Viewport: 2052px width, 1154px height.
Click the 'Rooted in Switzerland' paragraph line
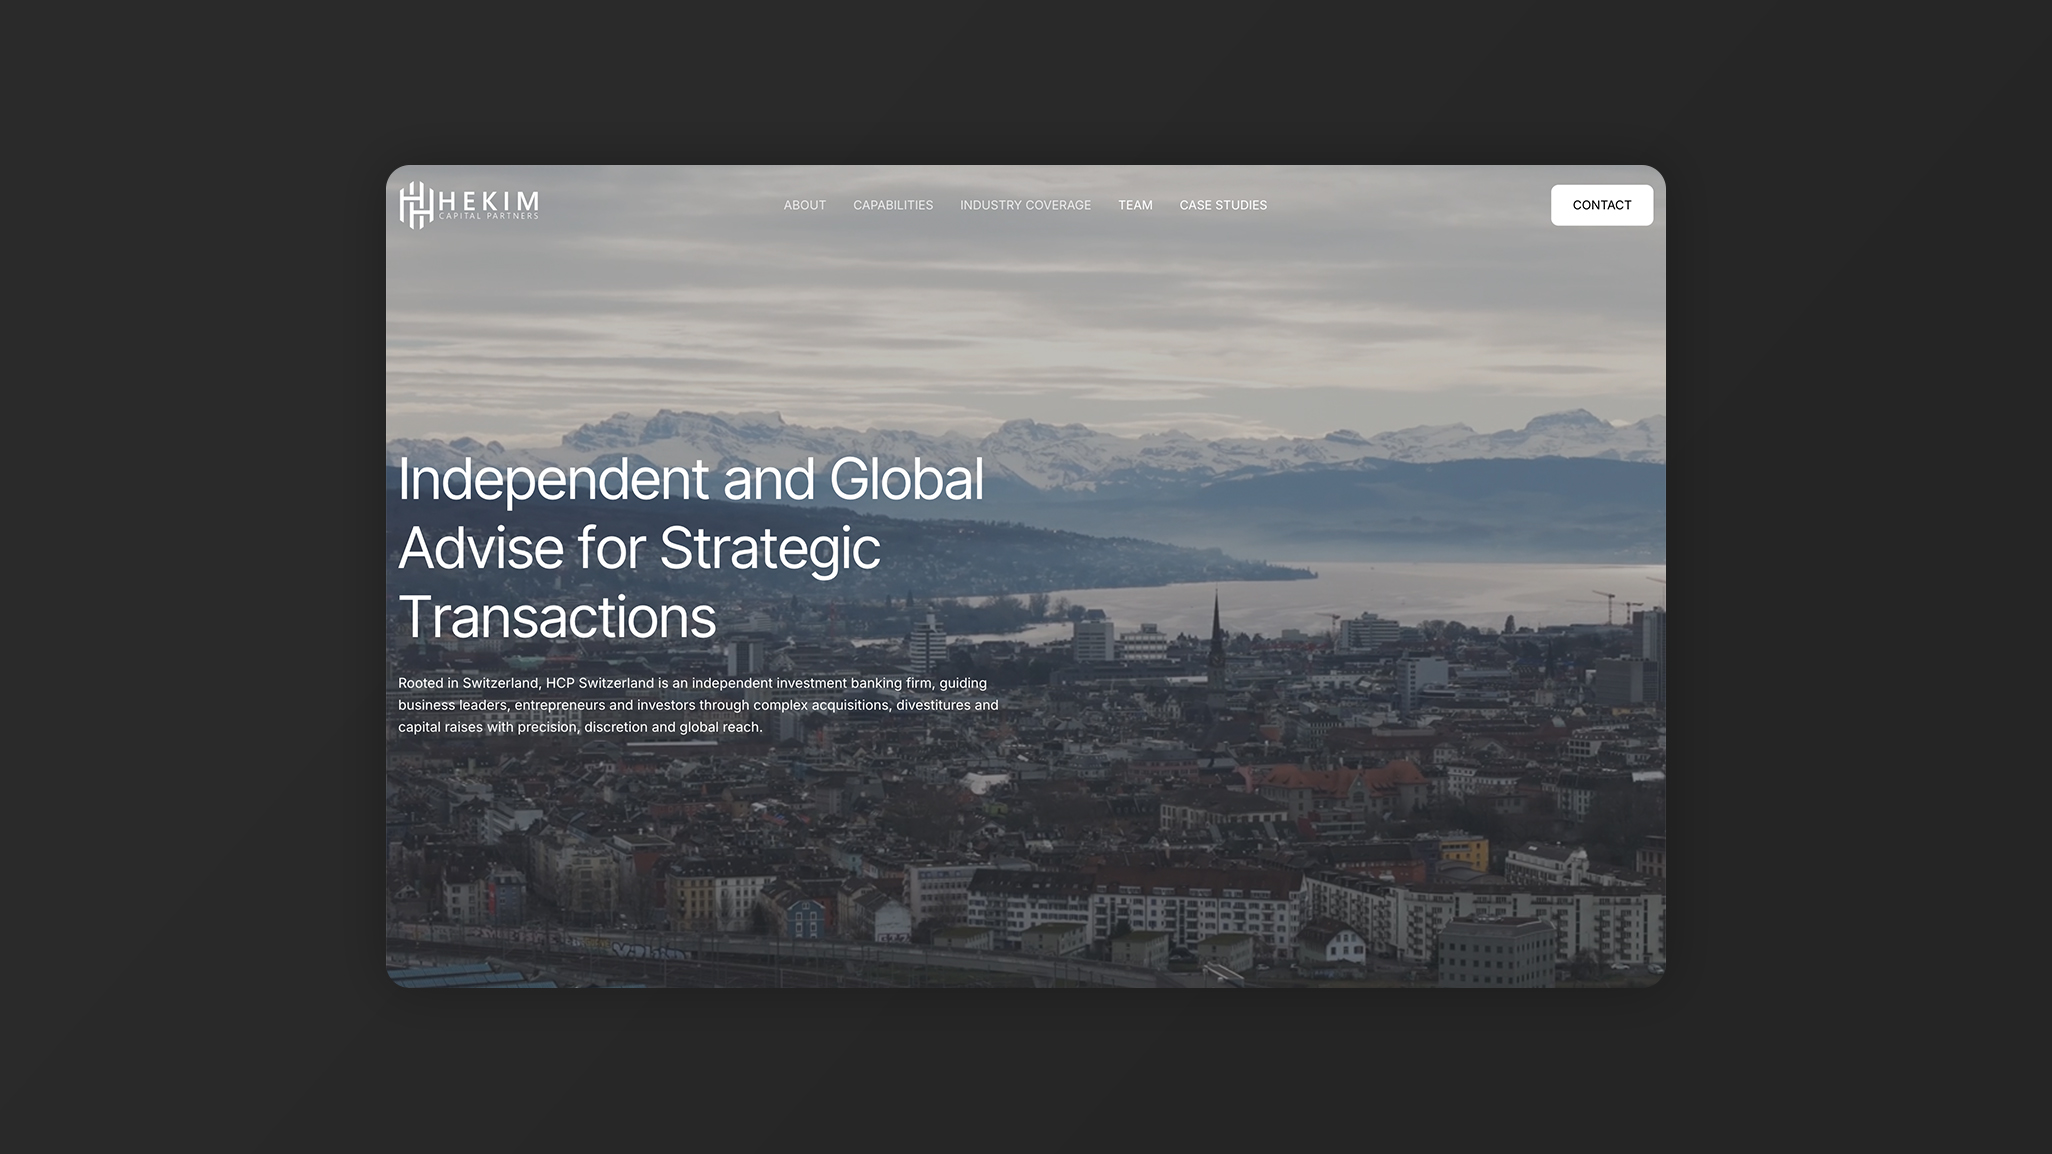tap(692, 683)
